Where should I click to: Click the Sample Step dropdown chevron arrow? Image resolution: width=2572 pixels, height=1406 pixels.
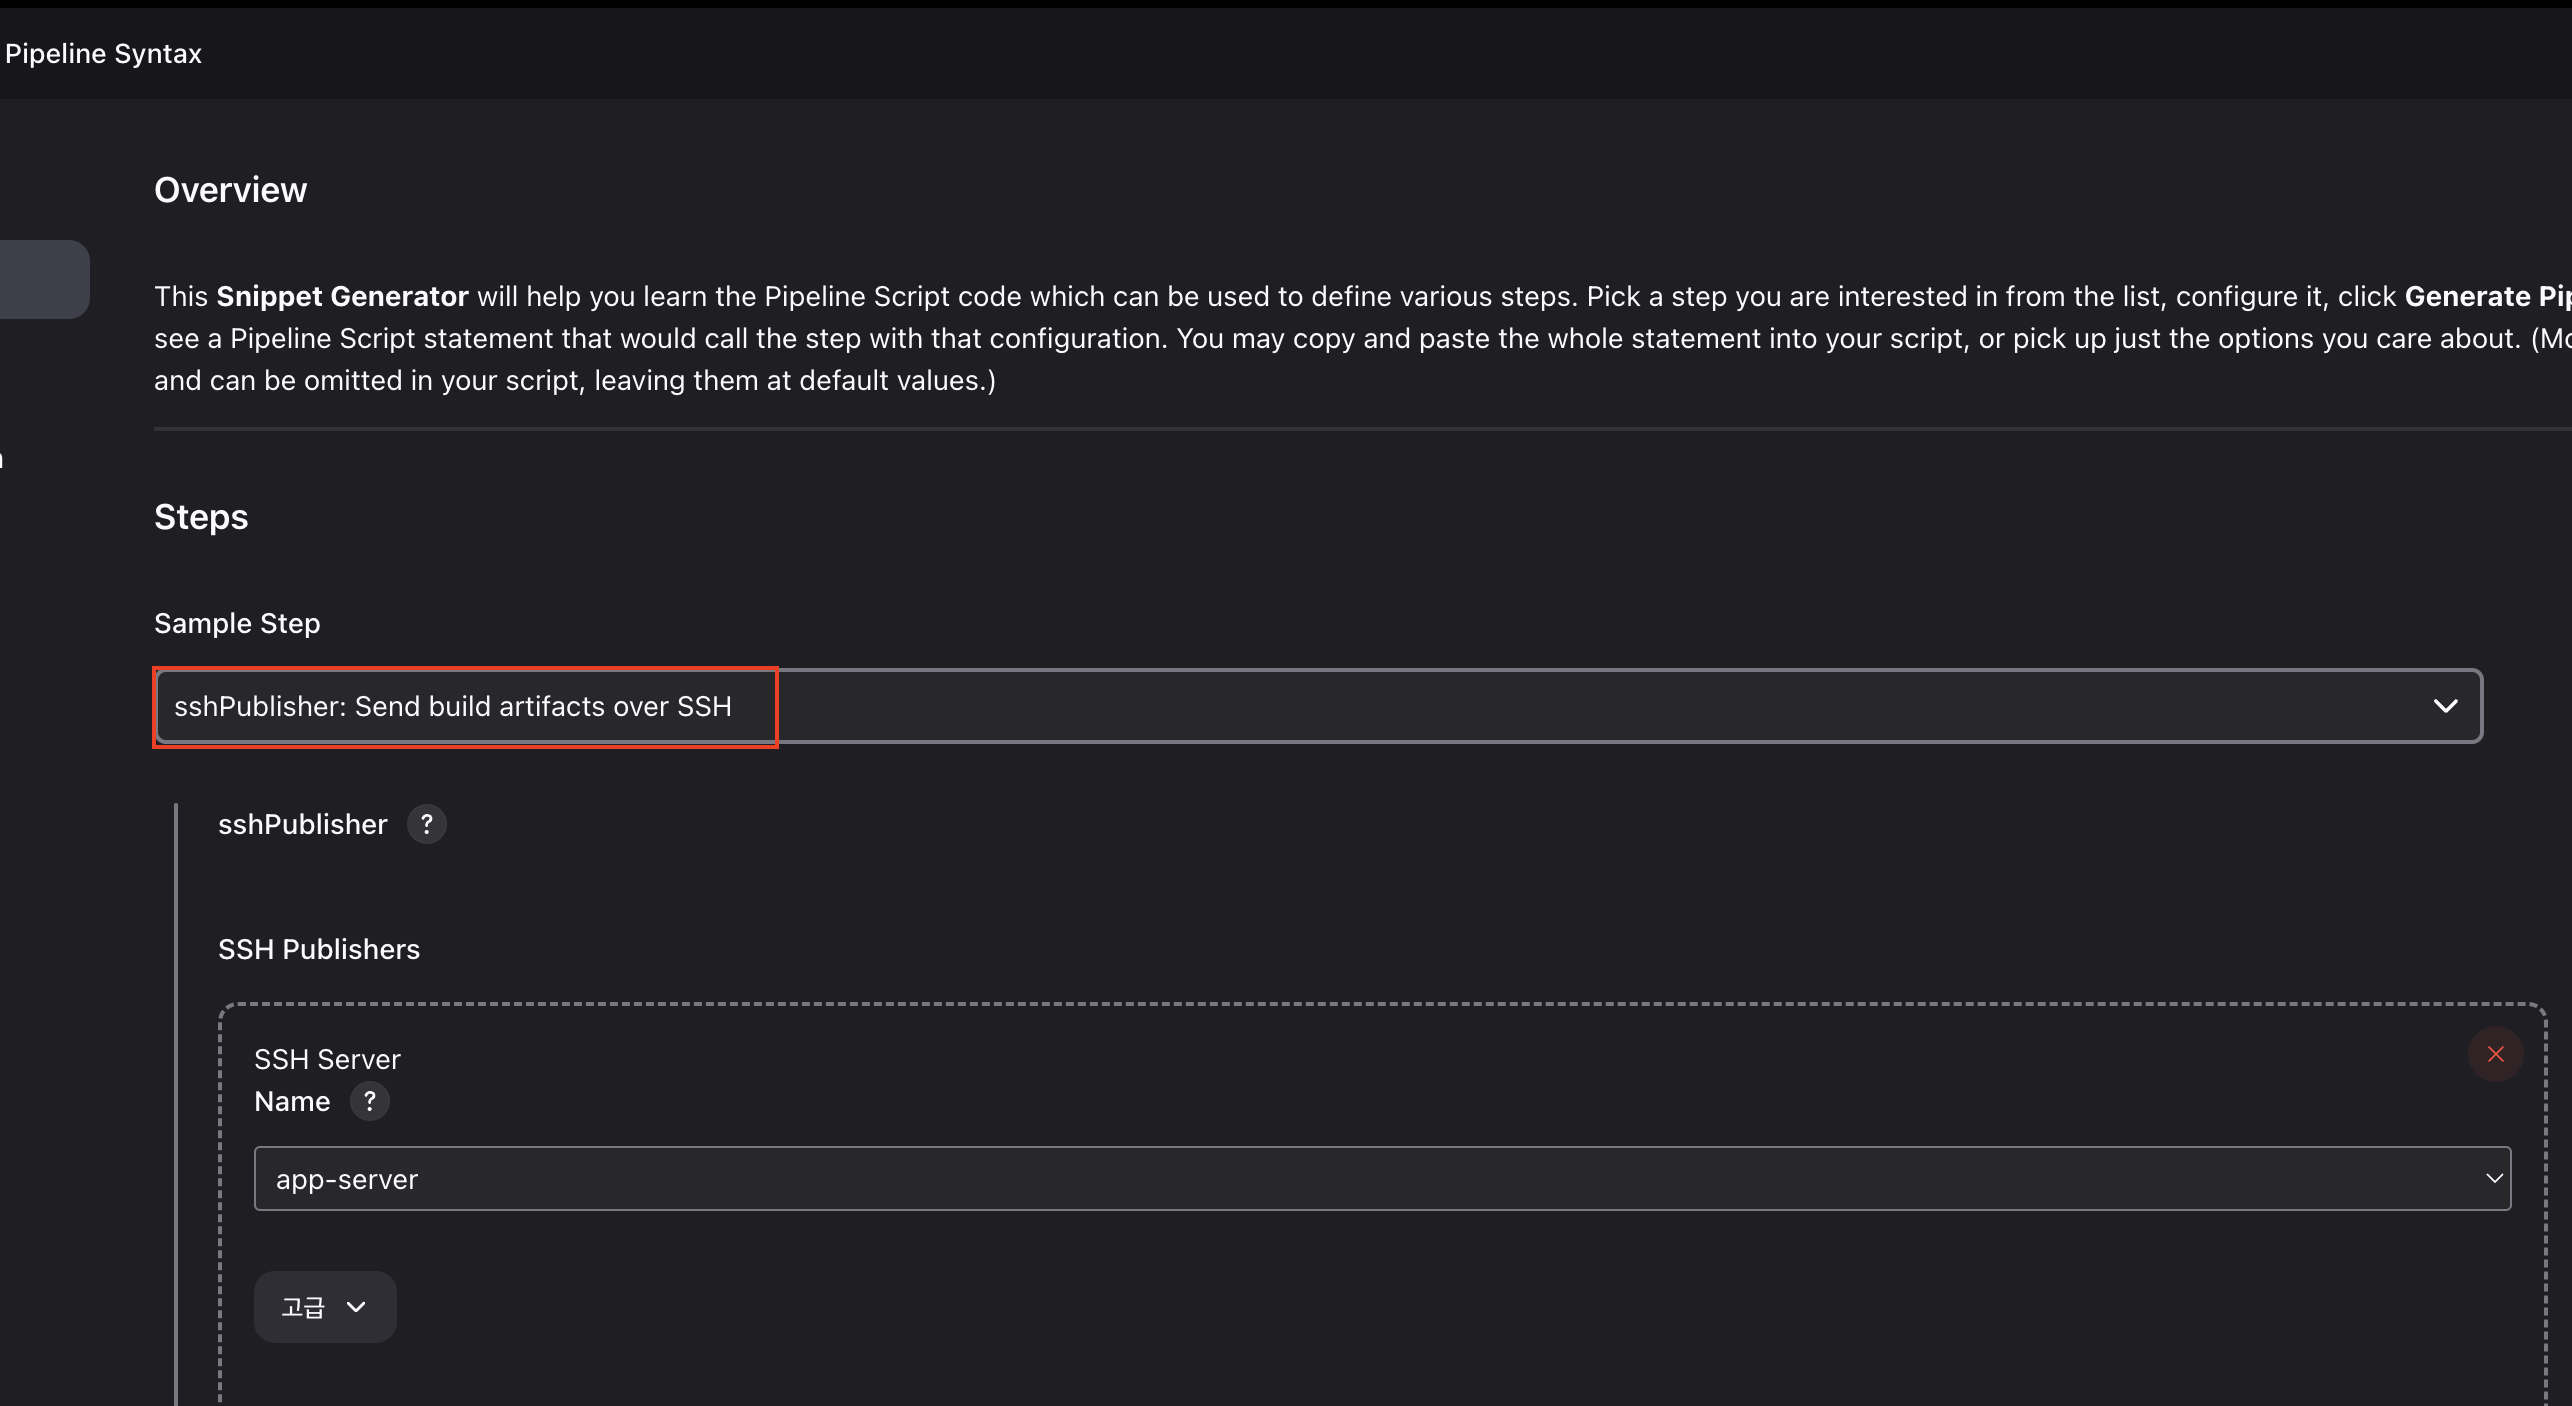coord(2445,706)
